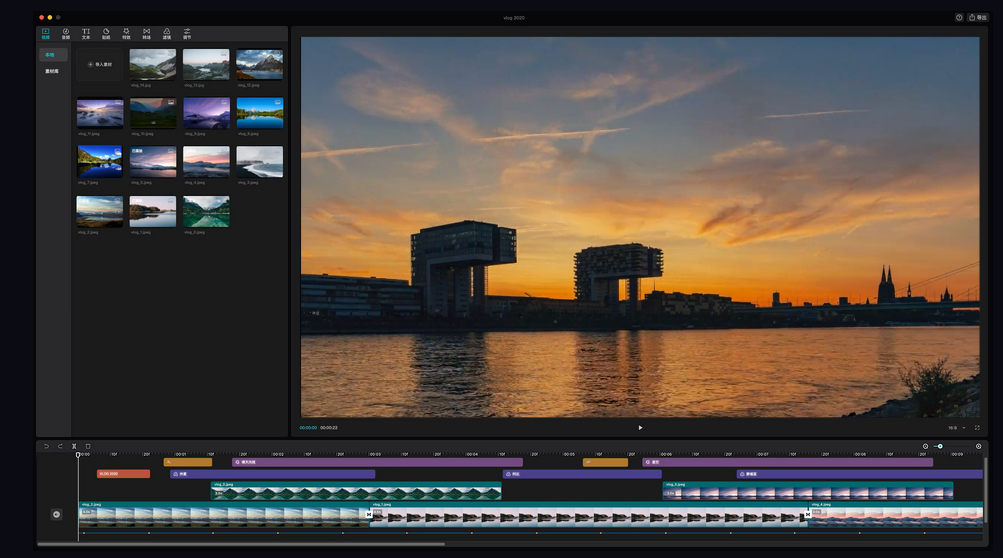Screen dimensions: 1003x558
Task: Select the Local (本地) sidebar tab
Action: pos(50,55)
